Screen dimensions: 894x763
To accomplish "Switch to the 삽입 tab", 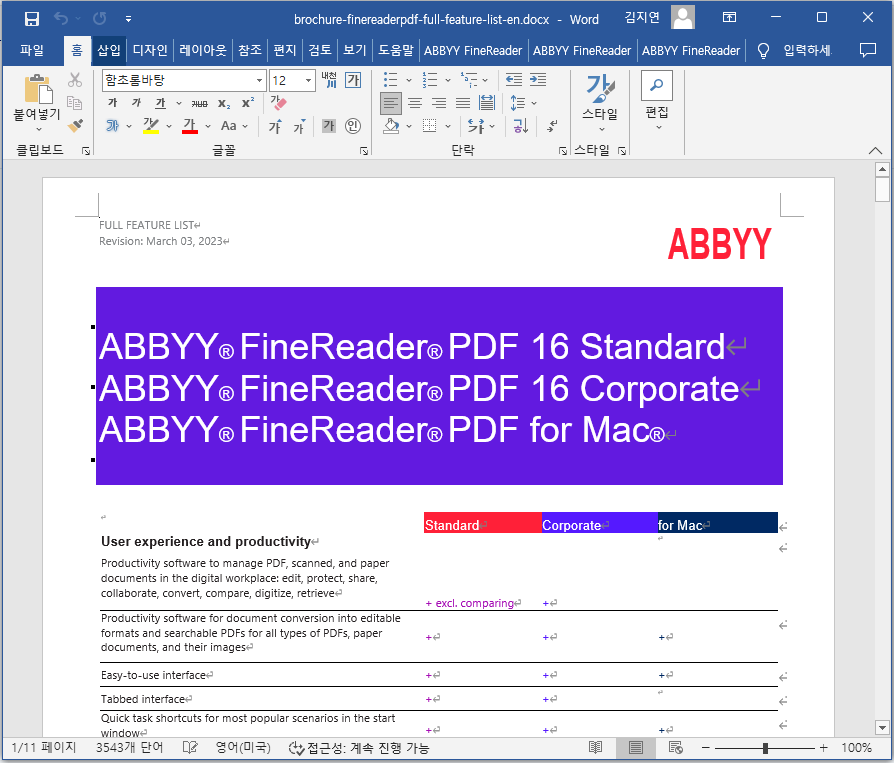I will coord(109,50).
